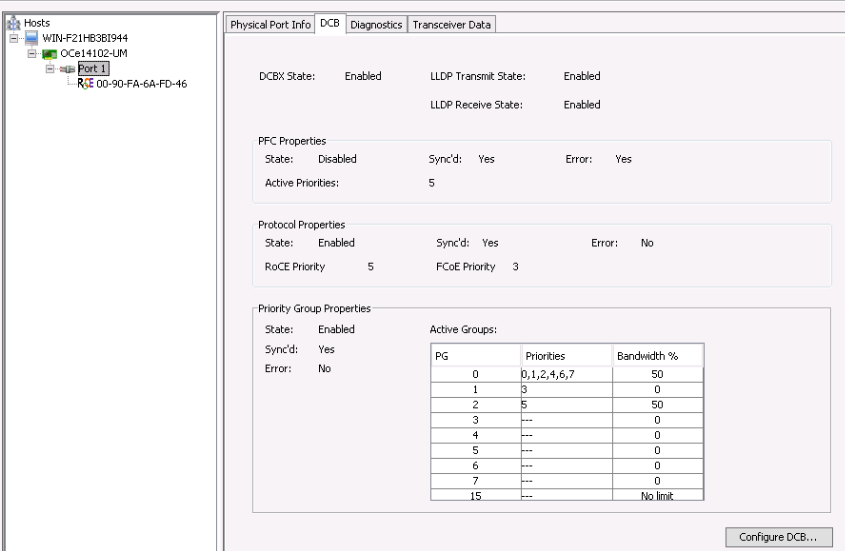The image size is (845, 551).
Task: Select the 00-90-FA-6A-FD-46 tree entry
Action: (142, 84)
